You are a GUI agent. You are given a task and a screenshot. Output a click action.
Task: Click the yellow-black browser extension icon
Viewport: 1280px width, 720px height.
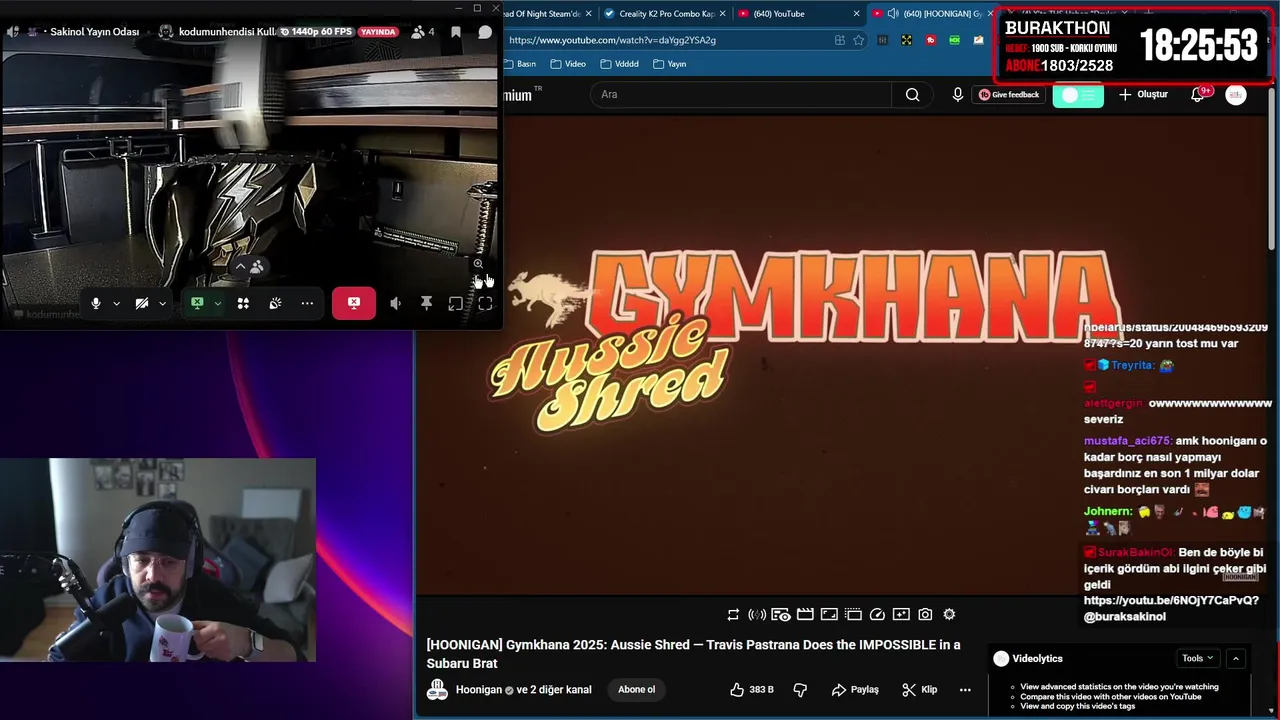(x=906, y=40)
